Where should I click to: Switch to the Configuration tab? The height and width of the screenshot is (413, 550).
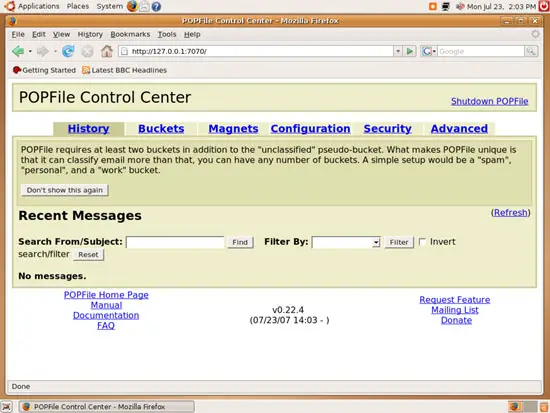[310, 129]
